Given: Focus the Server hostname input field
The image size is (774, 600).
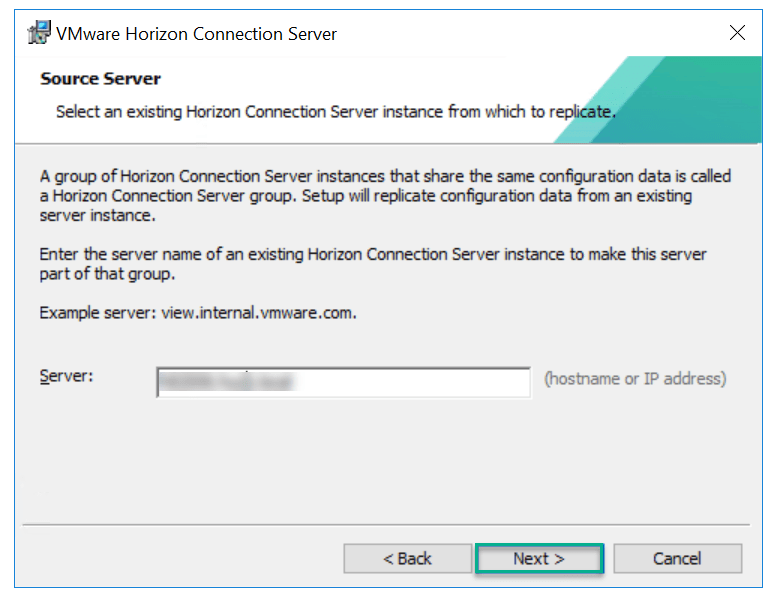Looking at the screenshot, I should pyautogui.click(x=343, y=382).
